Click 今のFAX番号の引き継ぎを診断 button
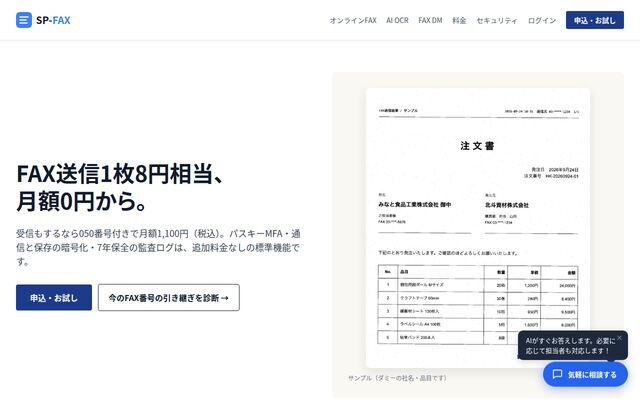Viewport: 640px width, 400px height. click(169, 298)
